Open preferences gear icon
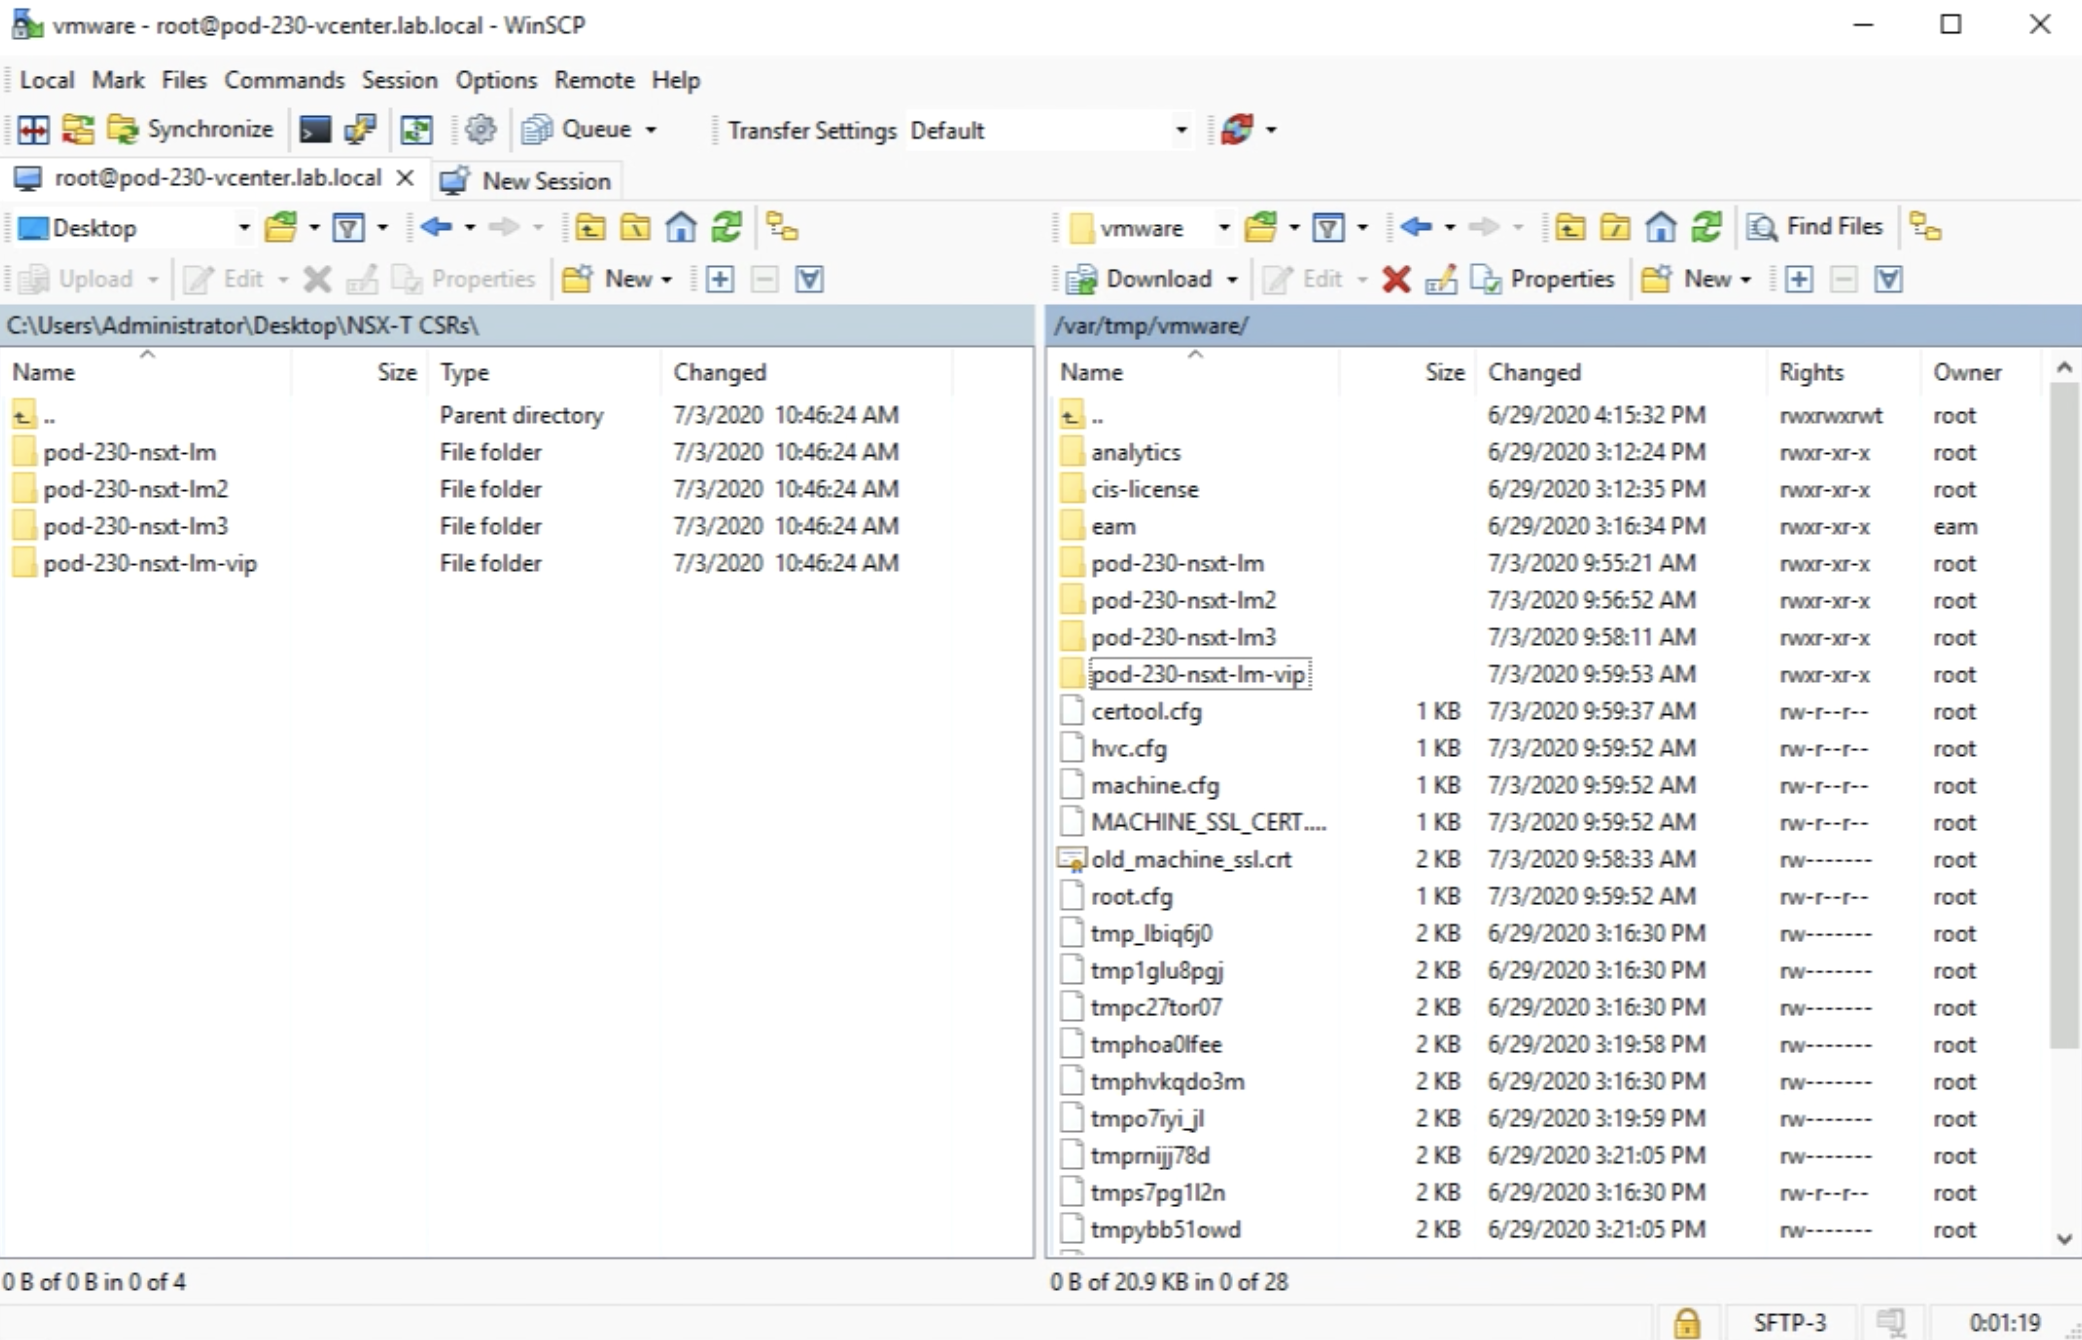The width and height of the screenshot is (2082, 1340). (480, 129)
